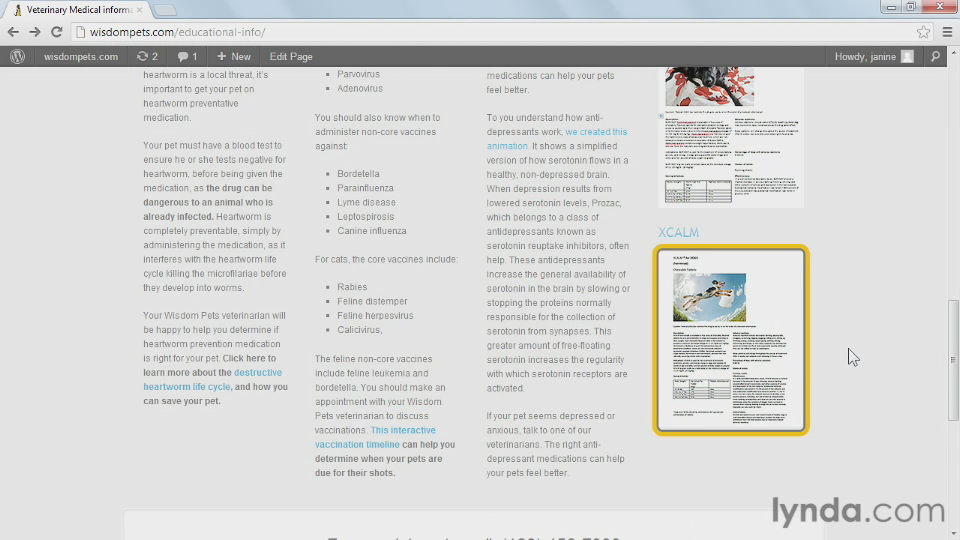
Task: Click the updates icon showing 2
Action: 147,57
